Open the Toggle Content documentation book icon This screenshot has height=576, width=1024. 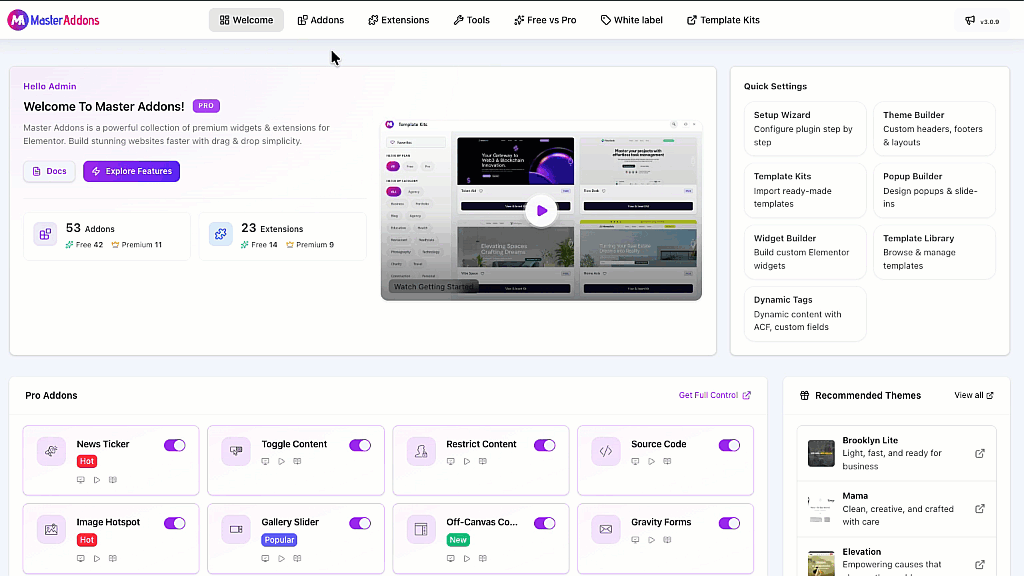pyautogui.click(x=297, y=462)
